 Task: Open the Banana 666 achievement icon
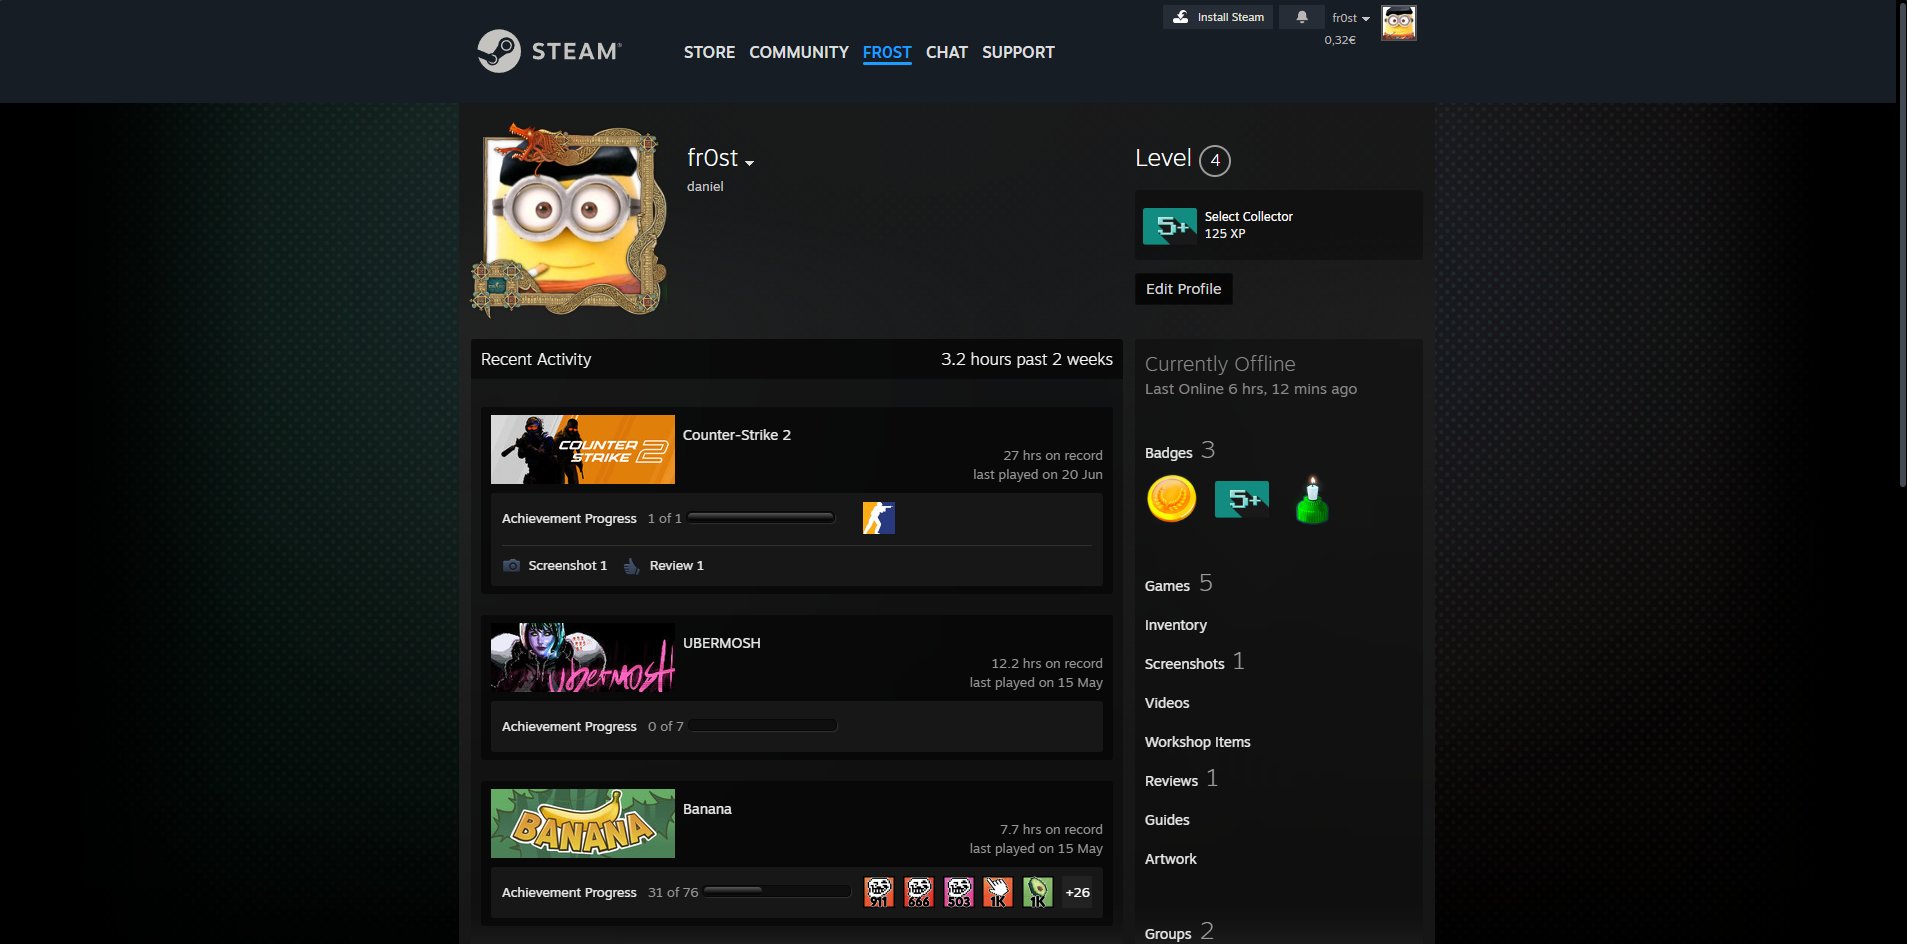point(919,892)
